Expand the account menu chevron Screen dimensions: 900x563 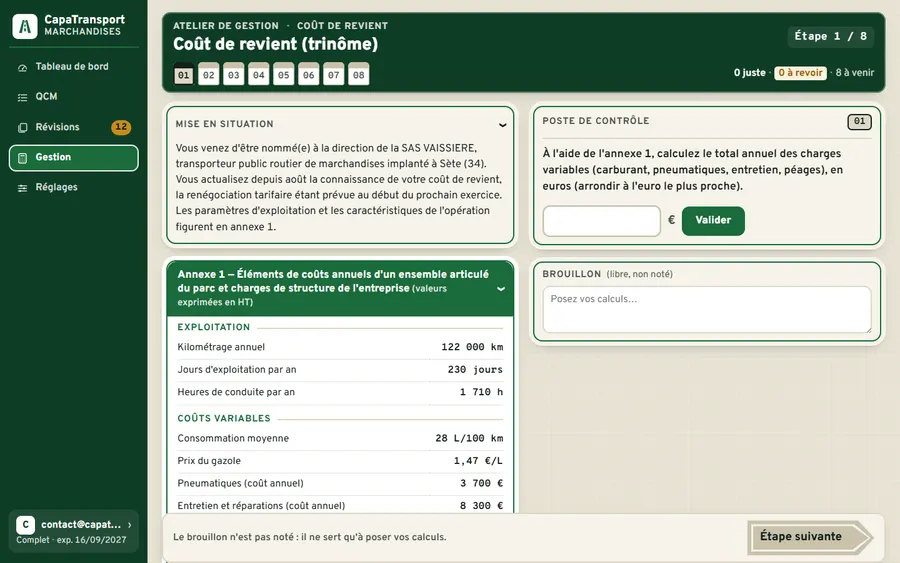(x=130, y=525)
